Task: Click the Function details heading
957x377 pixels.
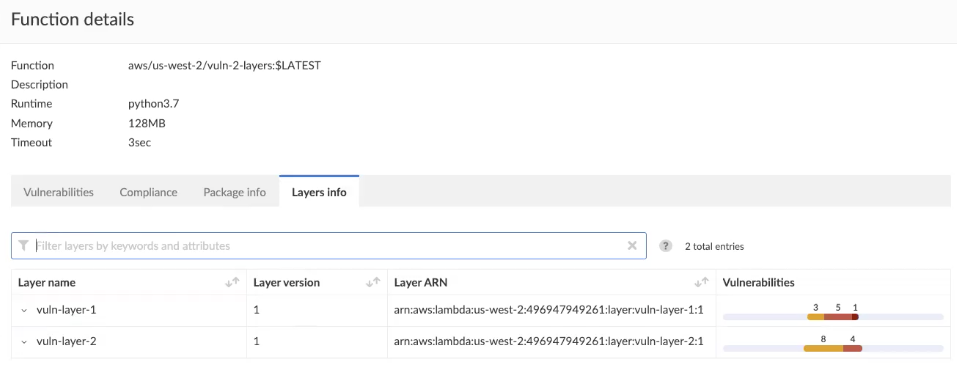Action: tap(73, 20)
